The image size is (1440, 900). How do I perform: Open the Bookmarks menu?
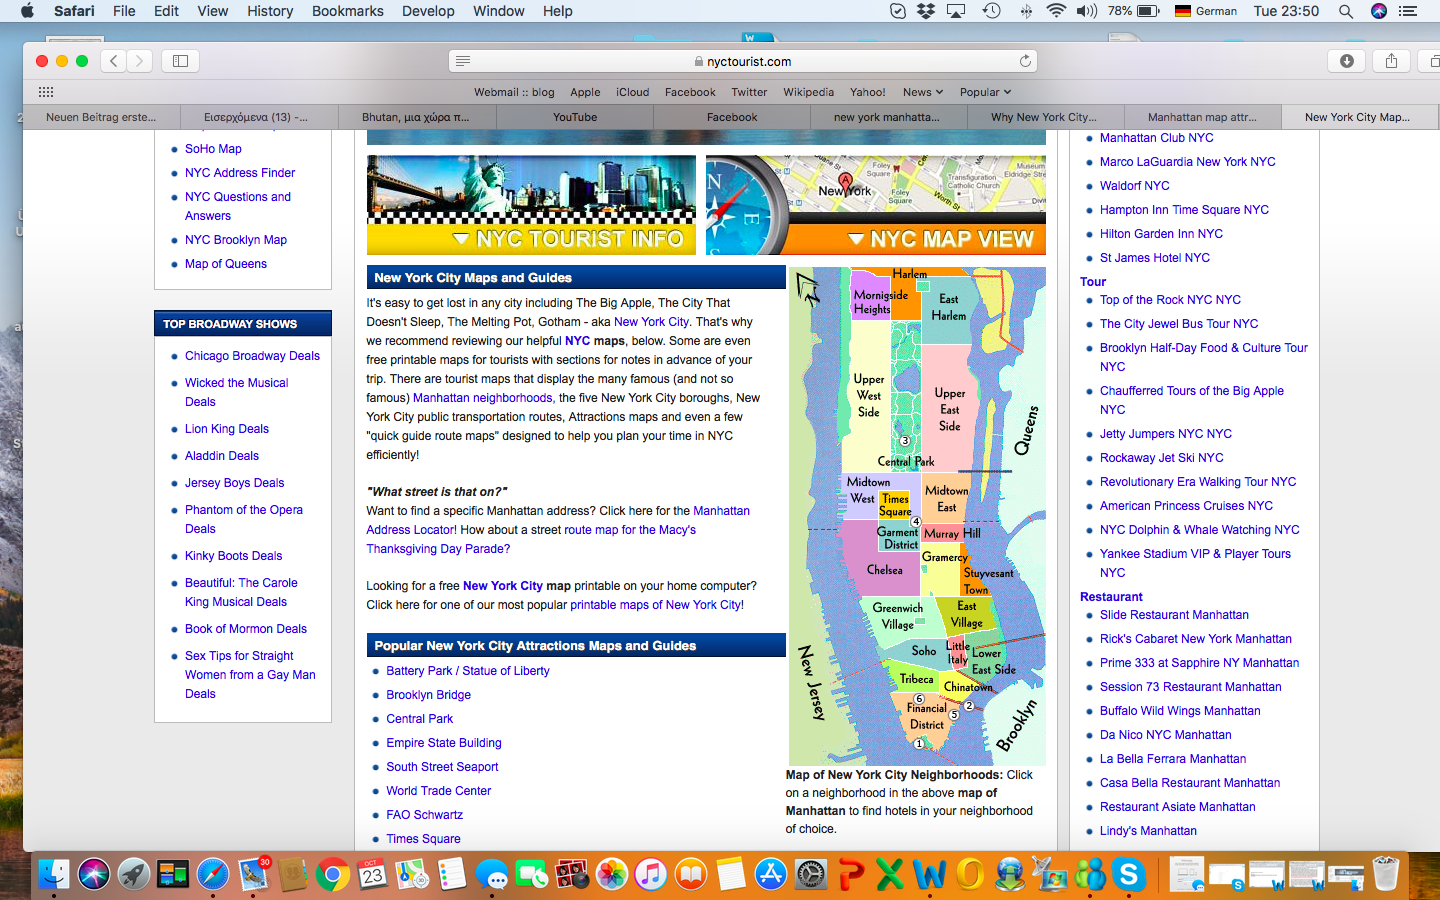tap(347, 11)
